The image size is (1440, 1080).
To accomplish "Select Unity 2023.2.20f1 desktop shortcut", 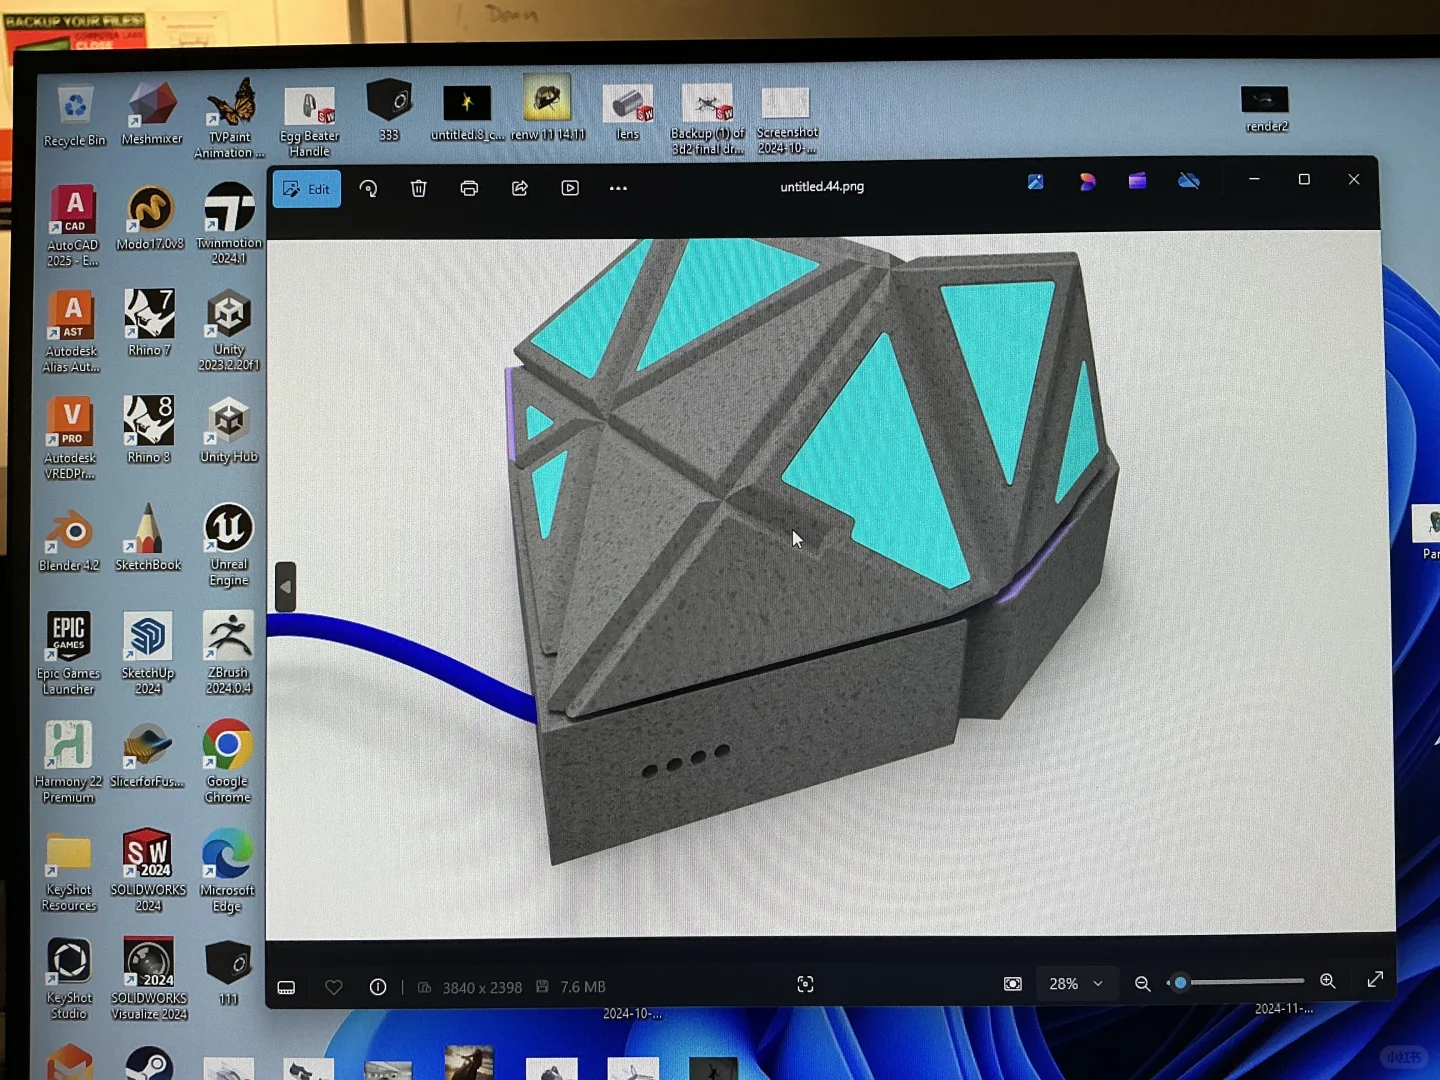I will pyautogui.click(x=229, y=331).
